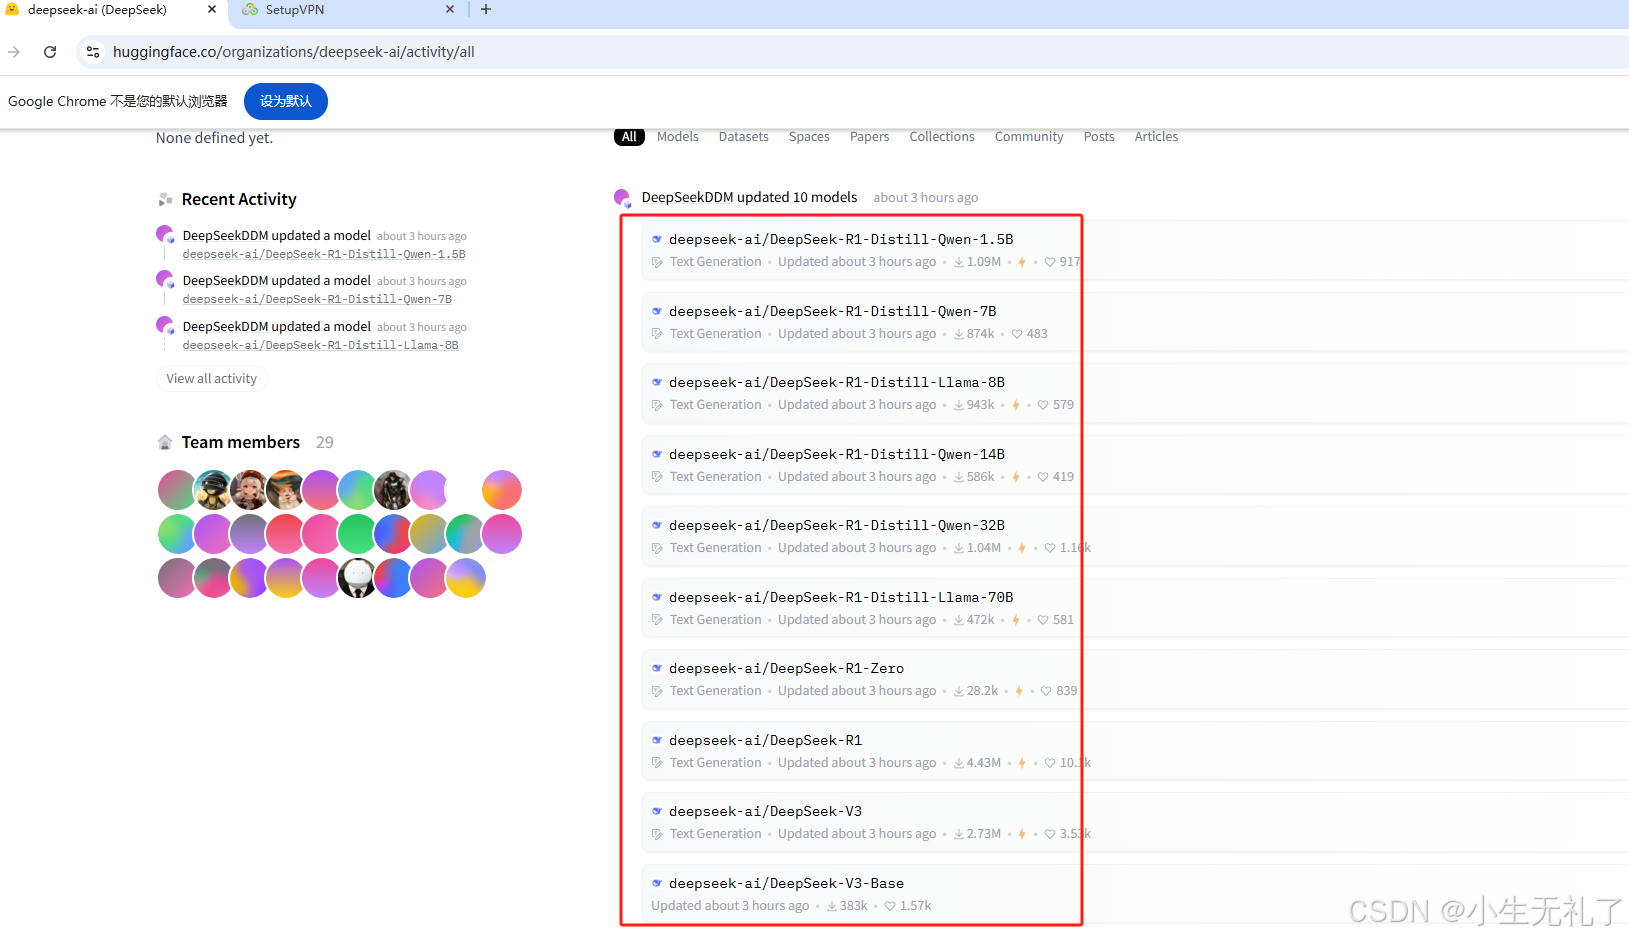Select the Datasets activity filter
The height and width of the screenshot is (939, 1629).
[x=744, y=137]
